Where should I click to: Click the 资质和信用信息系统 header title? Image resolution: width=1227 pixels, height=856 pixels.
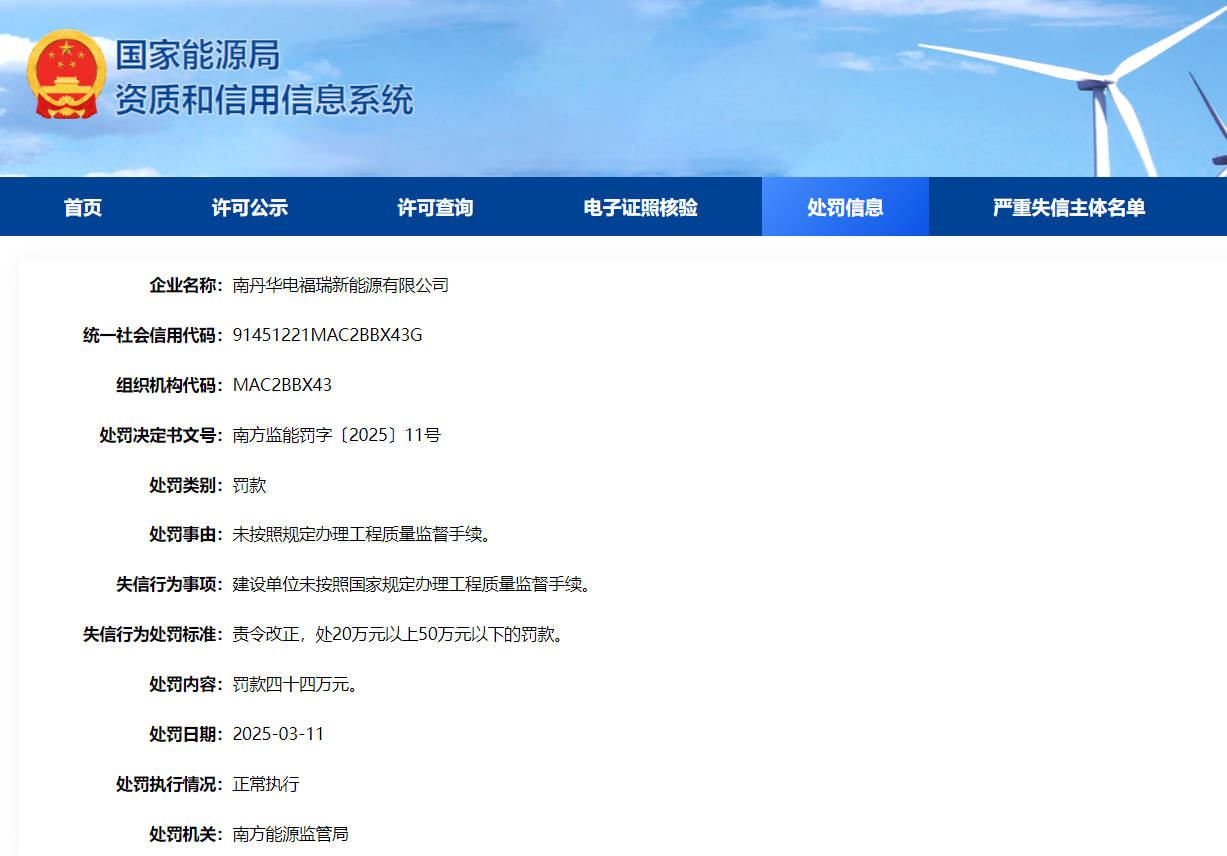point(264,100)
